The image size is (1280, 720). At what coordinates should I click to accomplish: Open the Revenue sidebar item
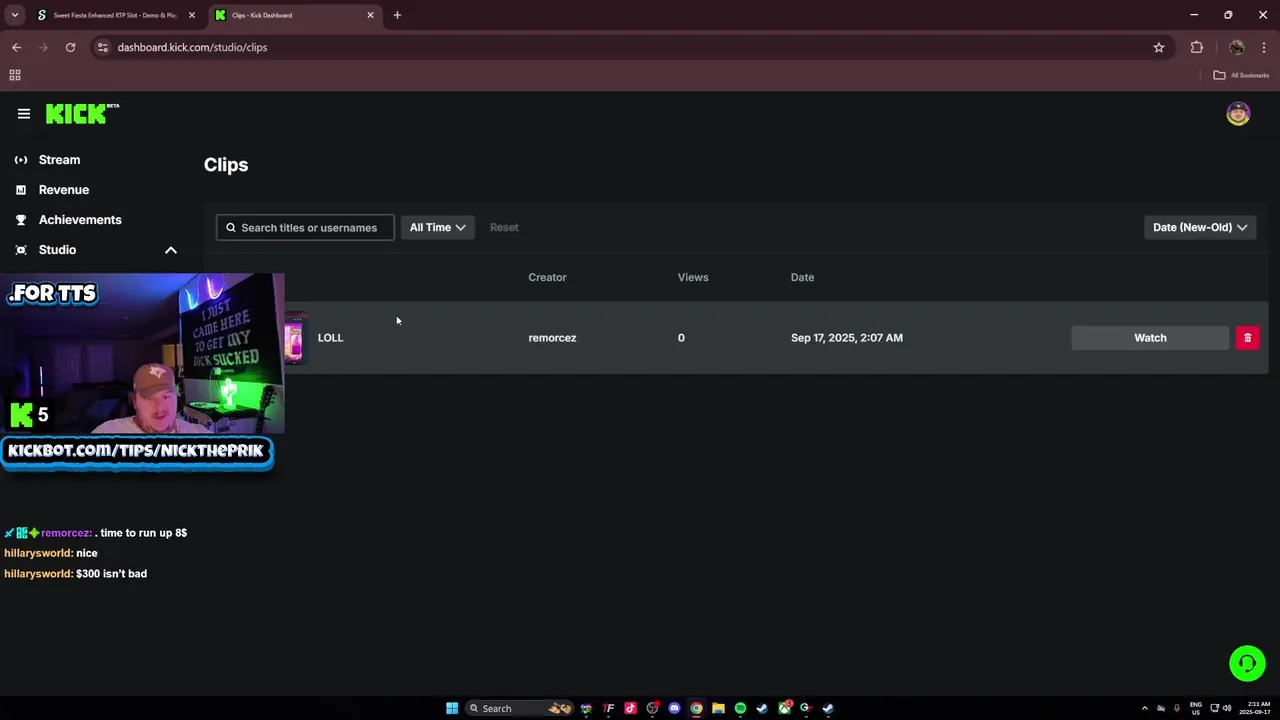pos(64,190)
